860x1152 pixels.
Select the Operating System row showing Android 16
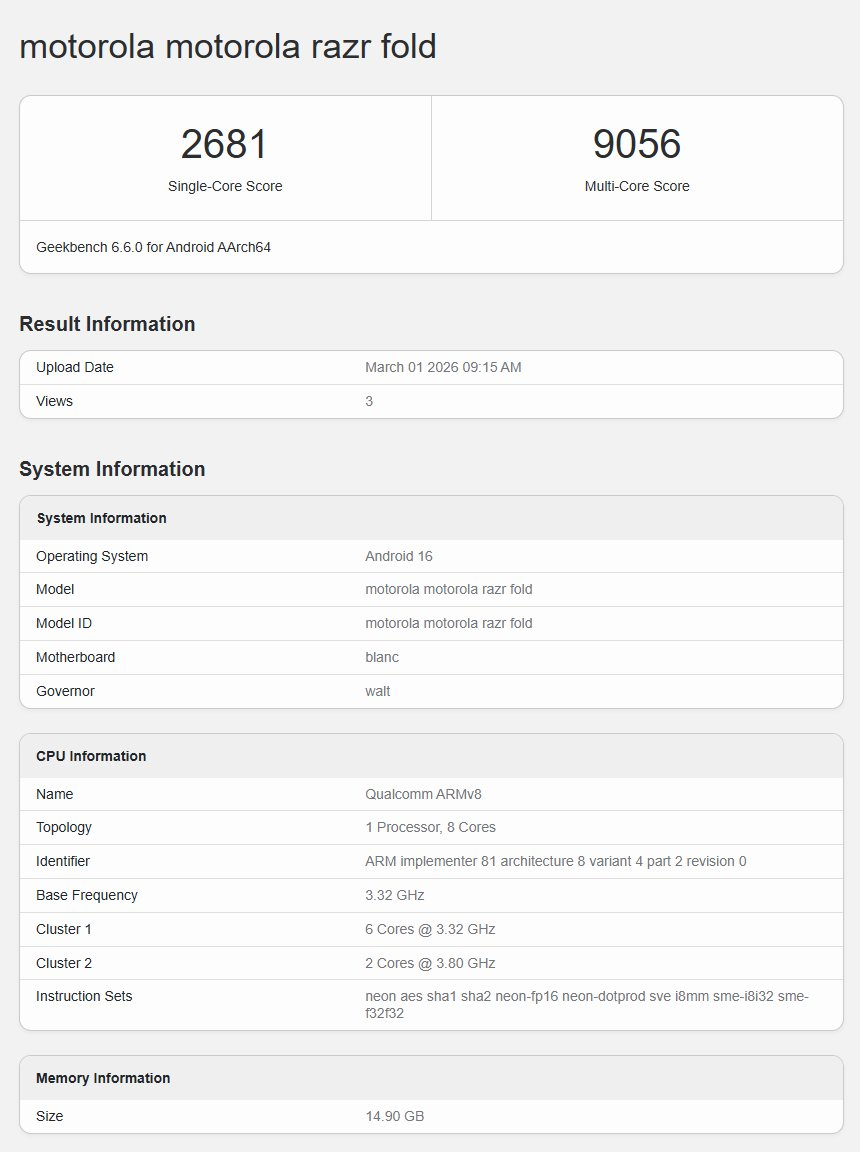(398, 555)
